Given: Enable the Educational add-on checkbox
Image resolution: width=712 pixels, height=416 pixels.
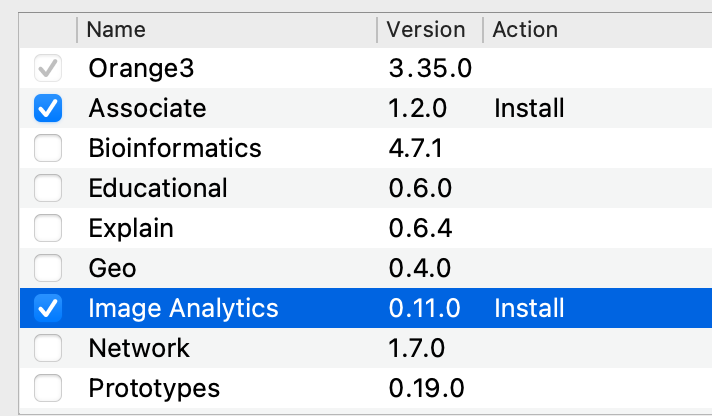Looking at the screenshot, I should 48,188.
